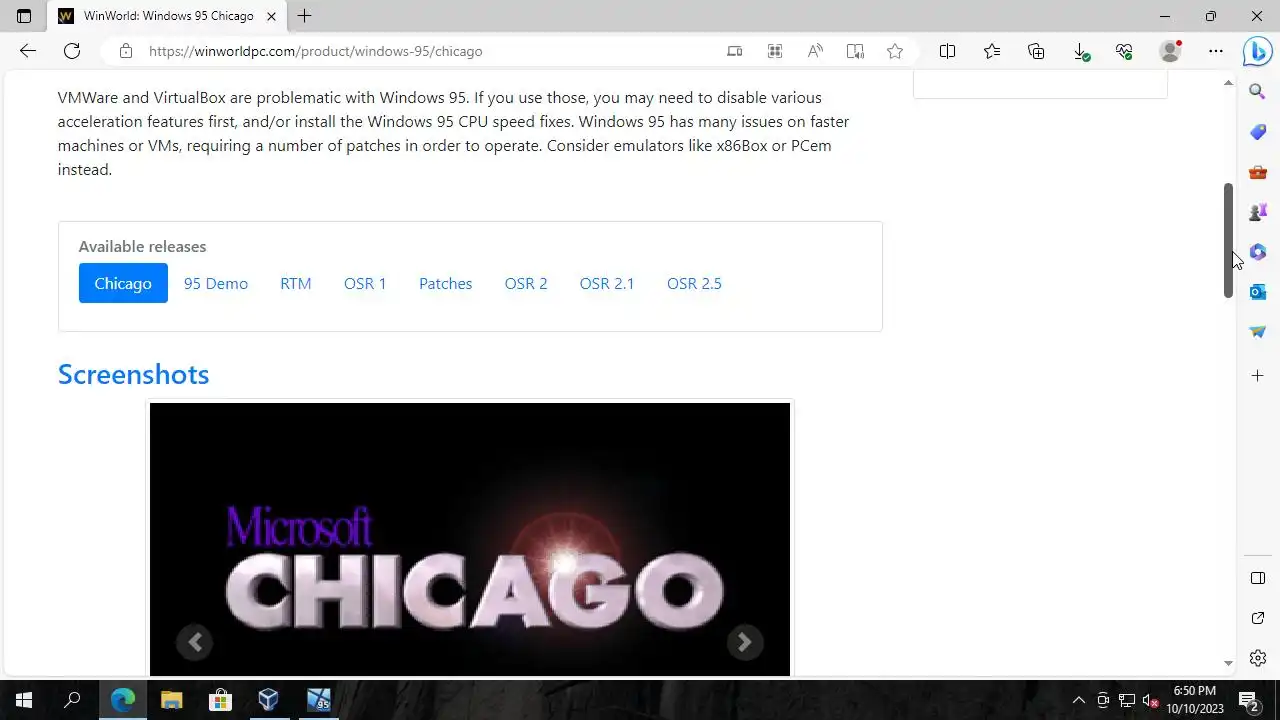Select the 95 Demo release
Viewport: 1280px width, 720px height.
pos(216,283)
